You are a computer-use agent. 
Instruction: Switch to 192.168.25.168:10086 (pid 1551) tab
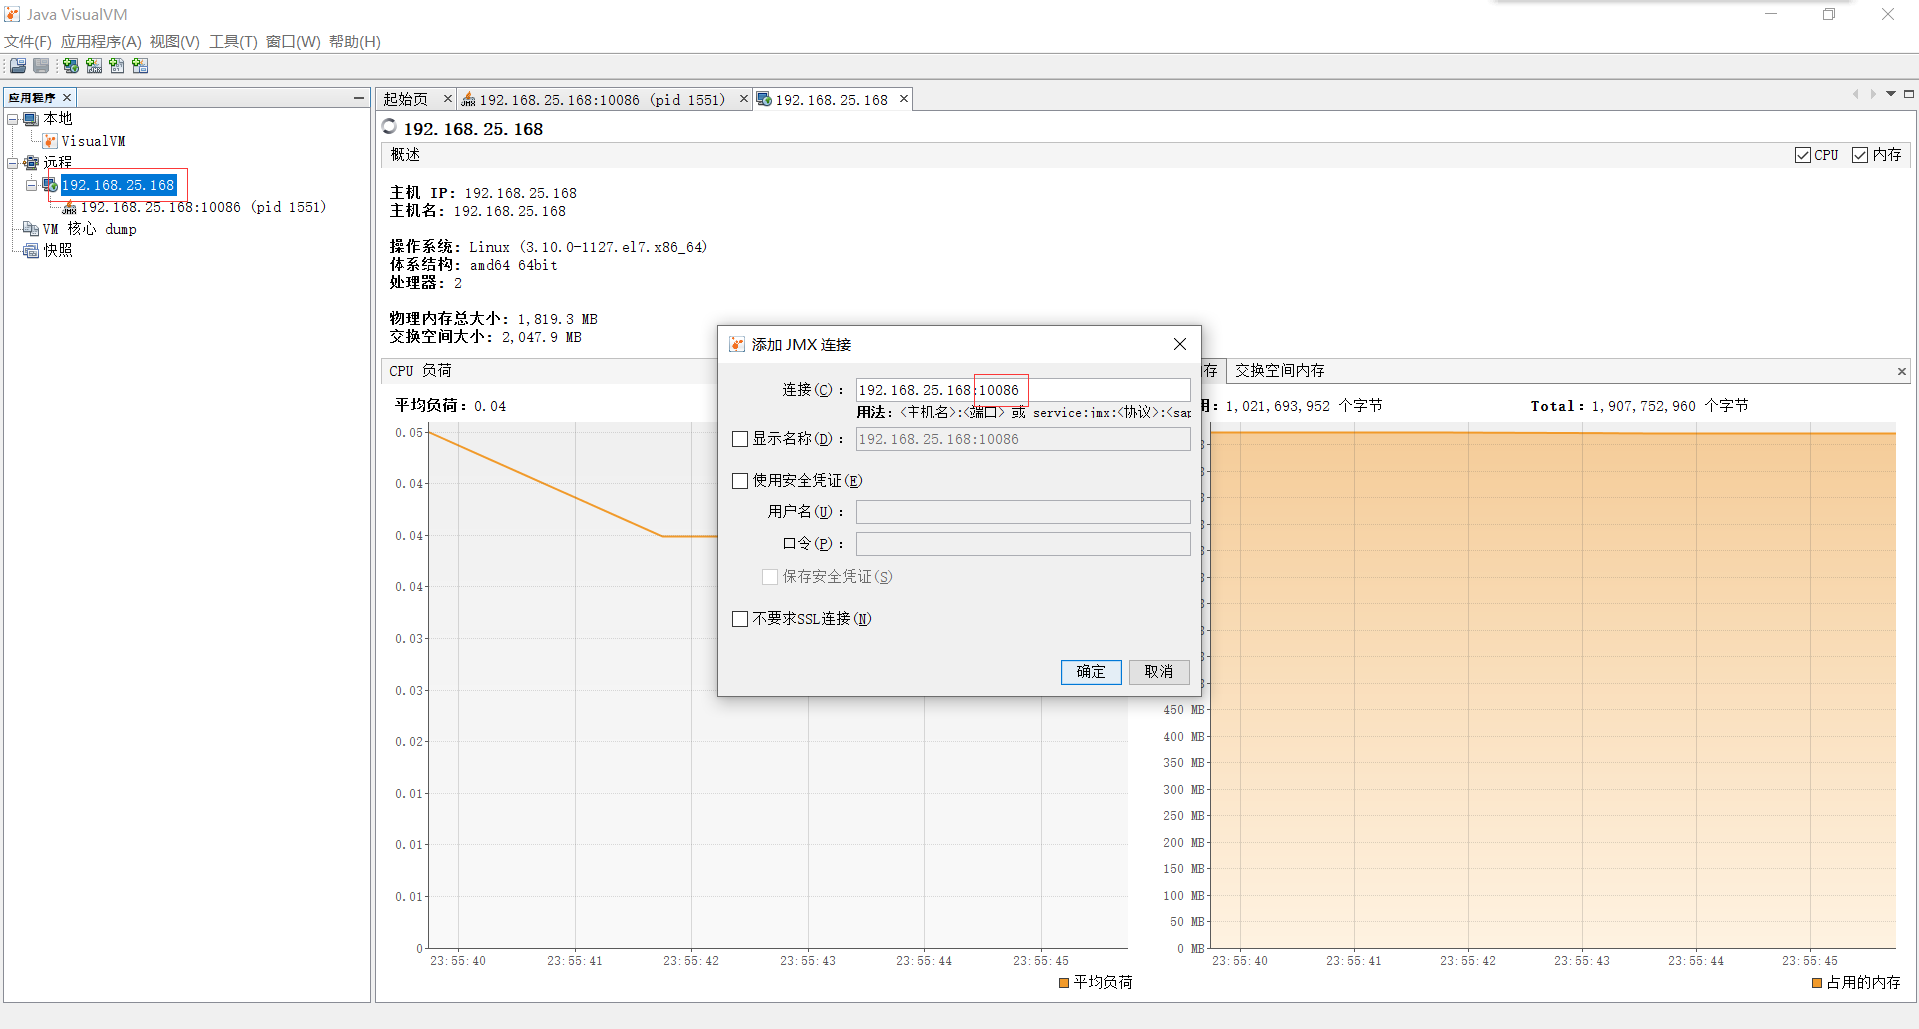click(602, 100)
